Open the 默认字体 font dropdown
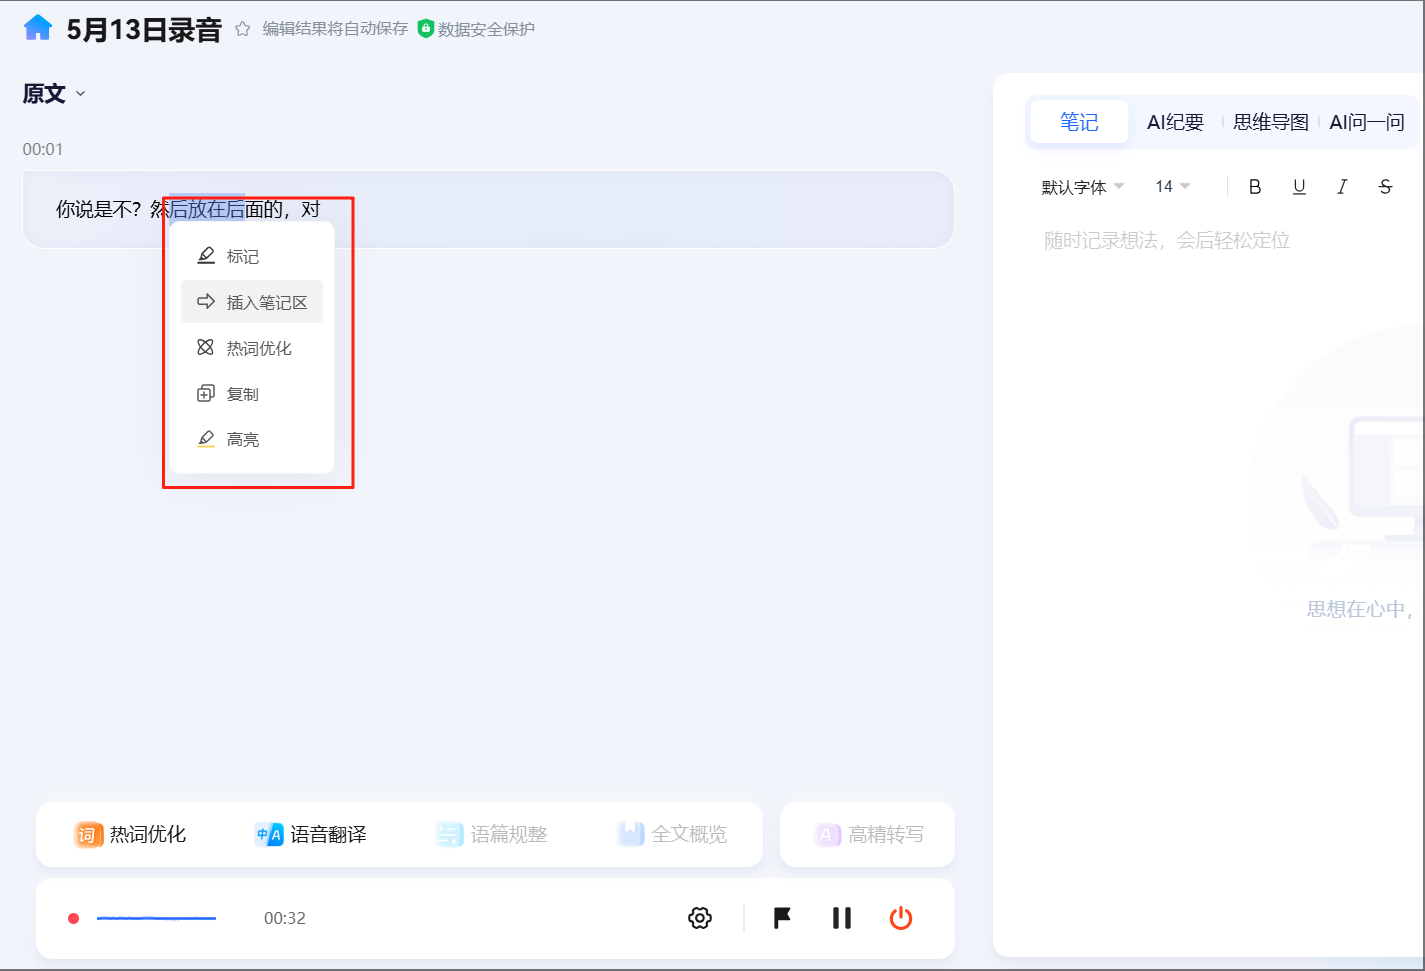Viewport: 1425px width, 971px height. tap(1083, 187)
